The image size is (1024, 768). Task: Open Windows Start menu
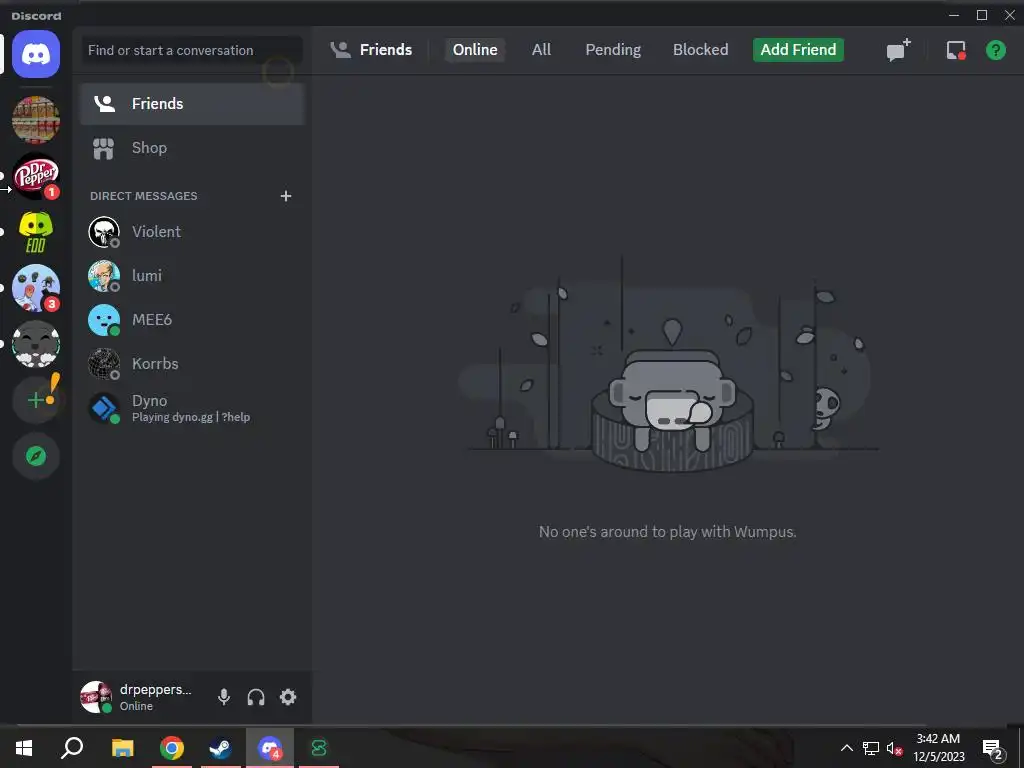pos(24,748)
